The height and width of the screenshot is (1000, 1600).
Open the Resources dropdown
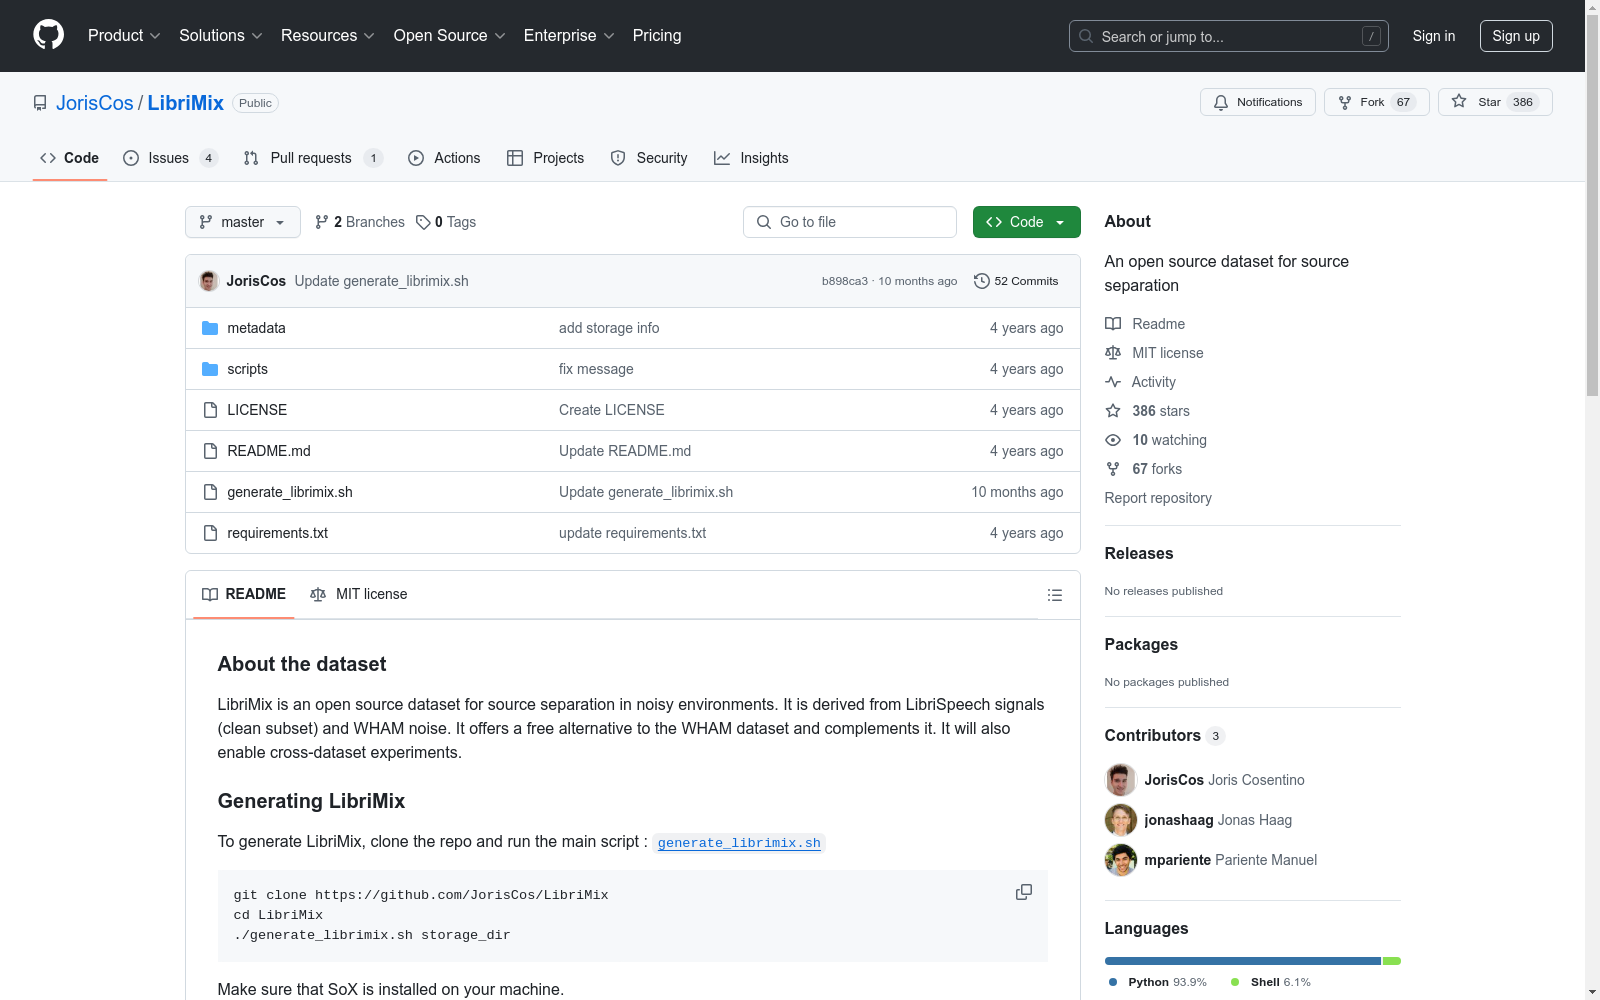[x=328, y=36]
